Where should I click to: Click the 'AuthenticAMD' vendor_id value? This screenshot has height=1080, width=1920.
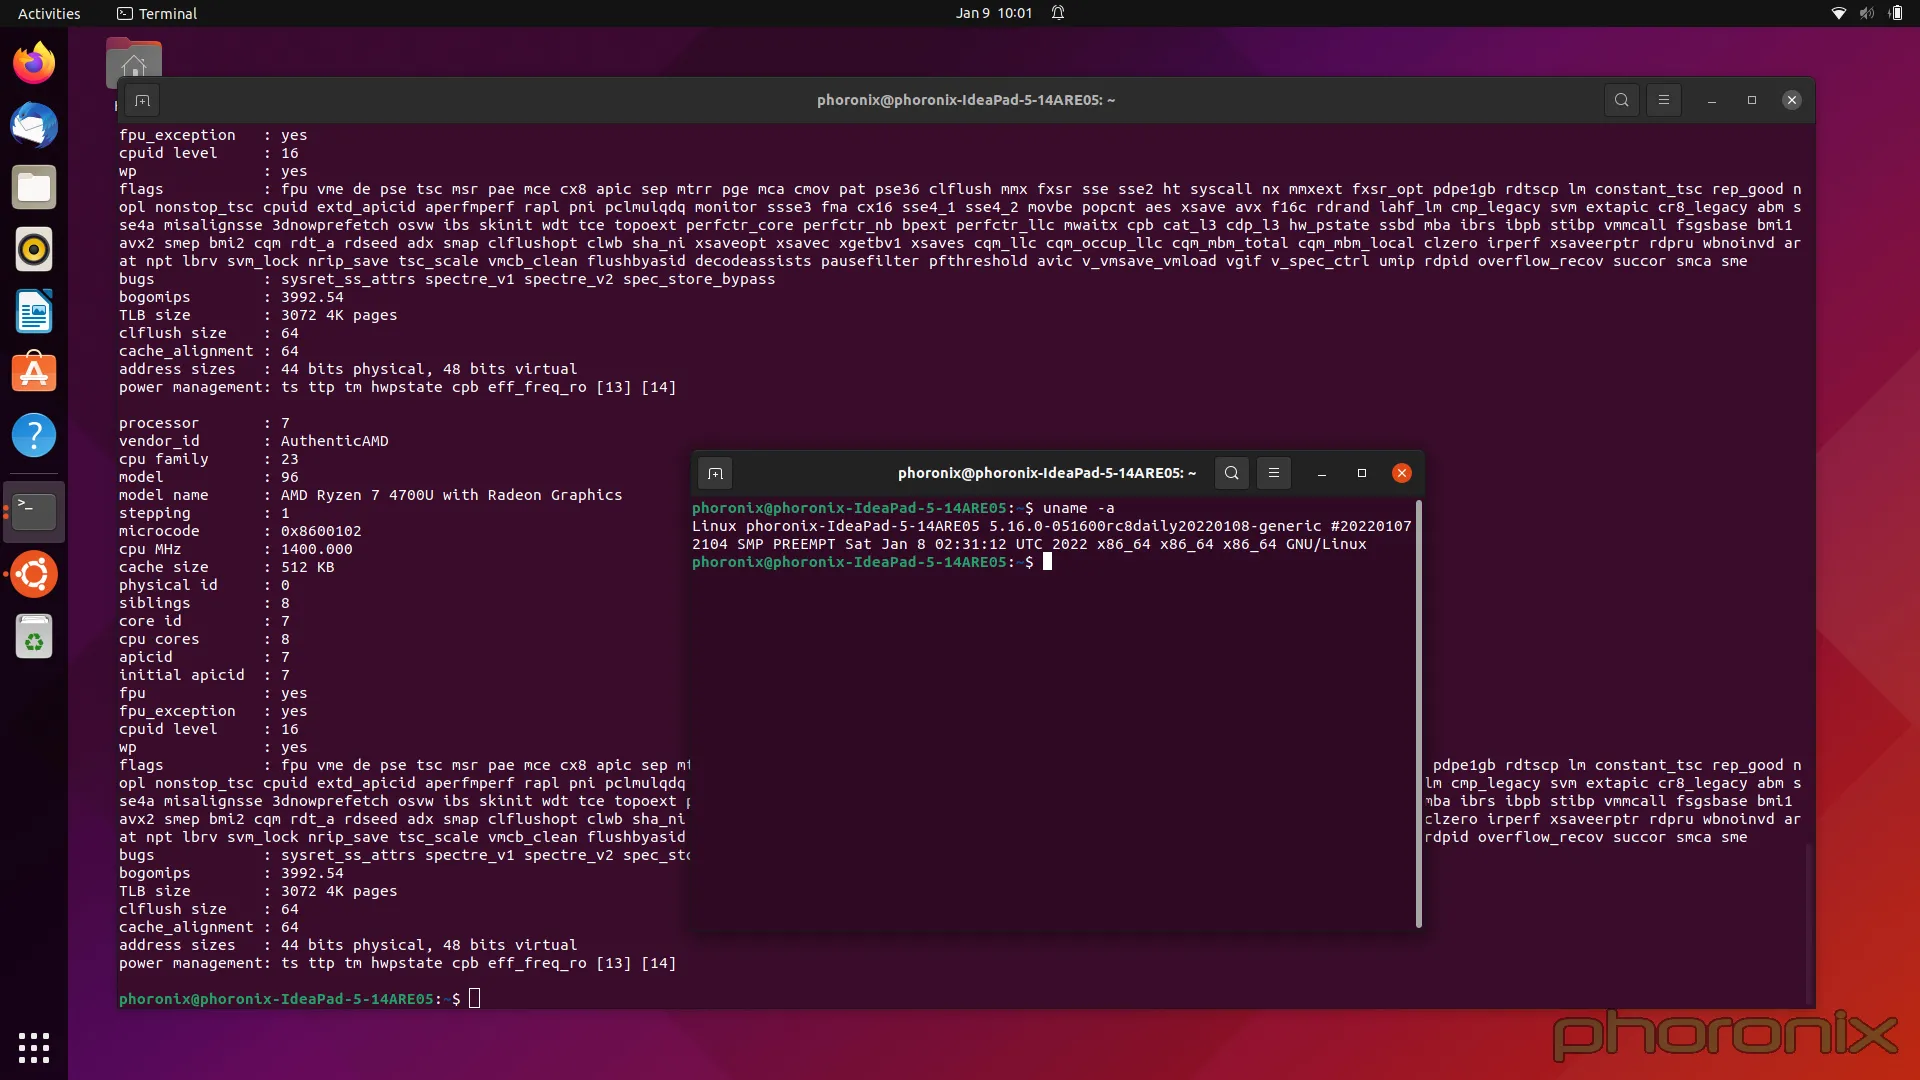pyautogui.click(x=334, y=441)
